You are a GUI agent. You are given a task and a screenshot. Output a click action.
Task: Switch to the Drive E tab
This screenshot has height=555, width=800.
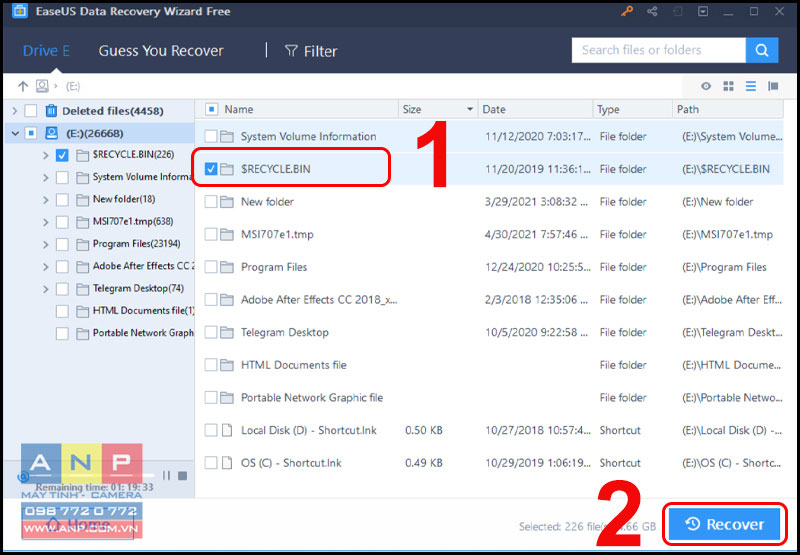coord(46,51)
